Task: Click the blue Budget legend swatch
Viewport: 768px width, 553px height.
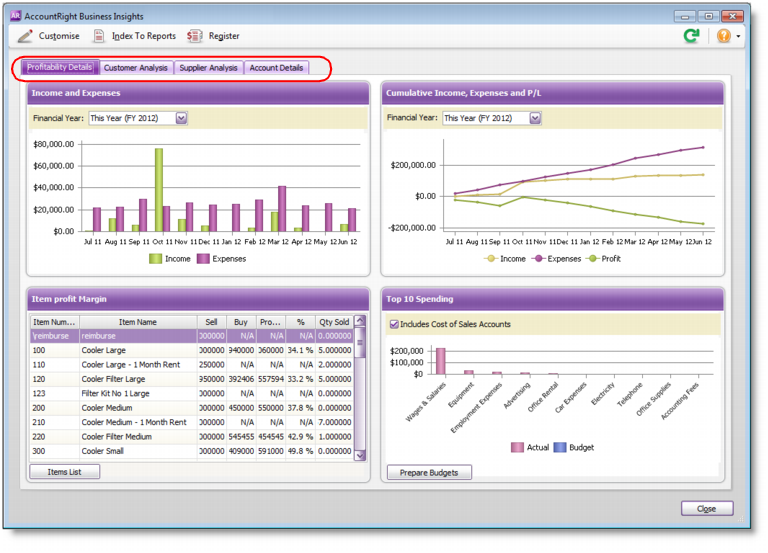Action: click(560, 447)
